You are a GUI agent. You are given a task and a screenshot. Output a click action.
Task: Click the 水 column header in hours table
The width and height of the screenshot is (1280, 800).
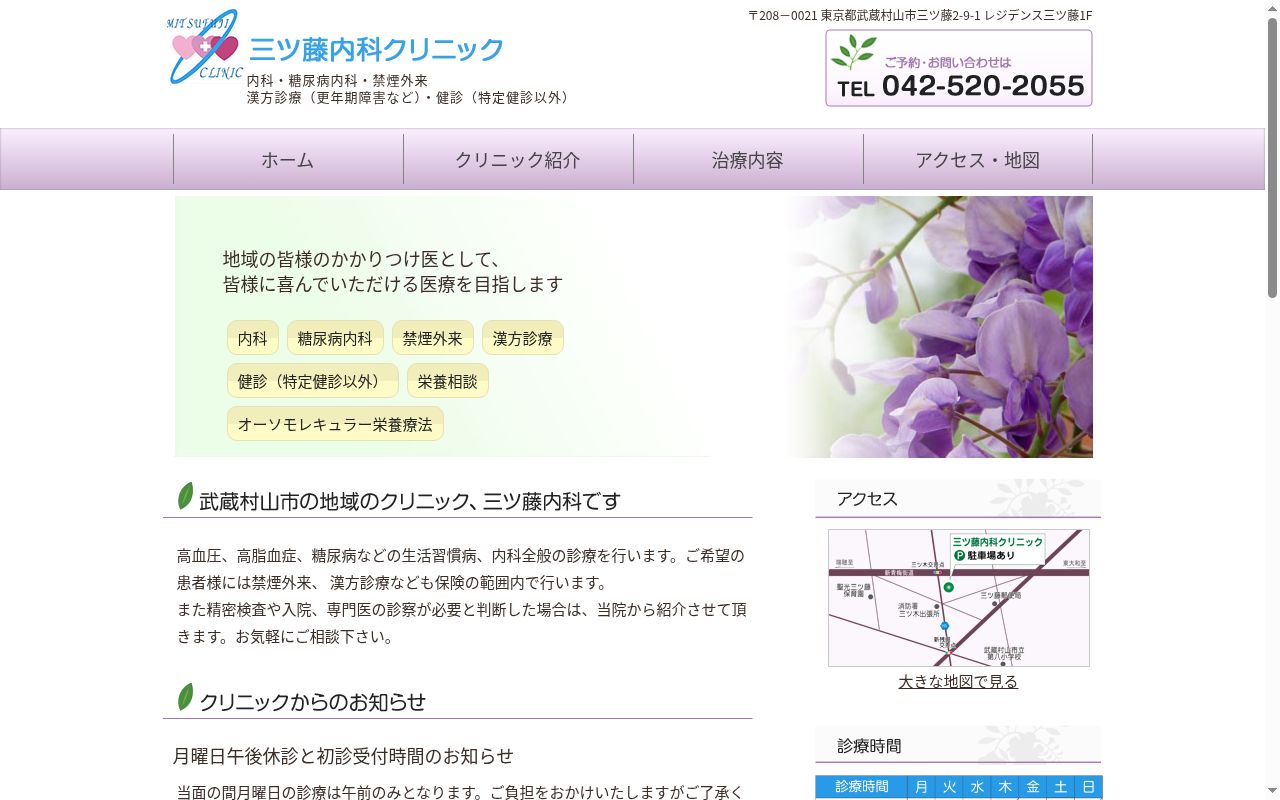(x=977, y=787)
